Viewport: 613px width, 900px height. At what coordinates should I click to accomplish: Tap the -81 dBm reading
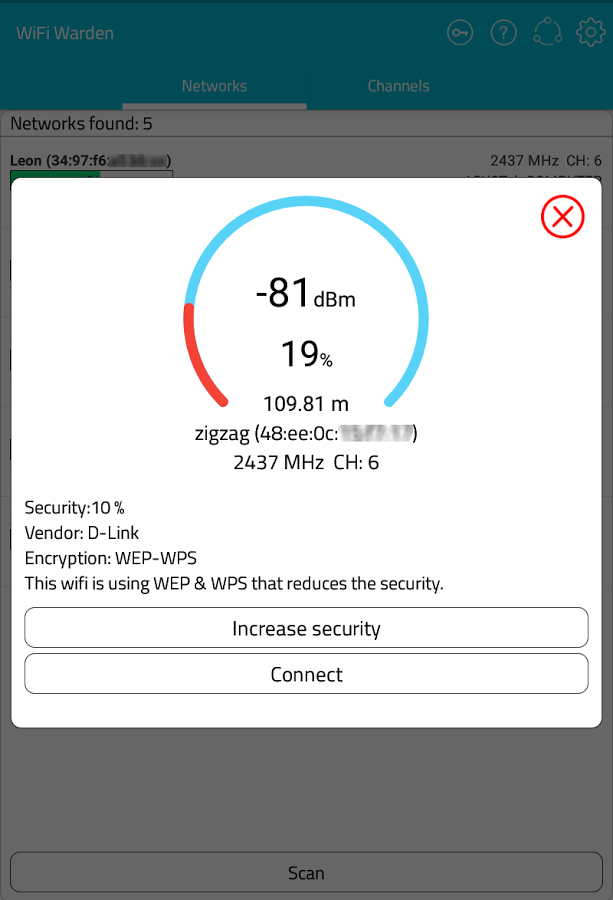306,293
